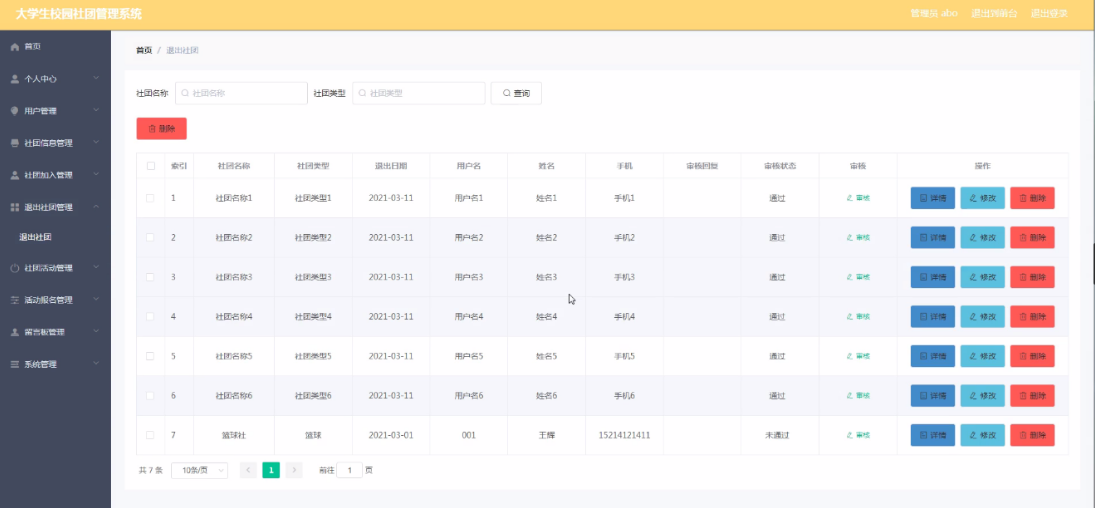Click the phone number 15214121411 cell
Viewport: 1095px width, 508px height.
coord(624,435)
